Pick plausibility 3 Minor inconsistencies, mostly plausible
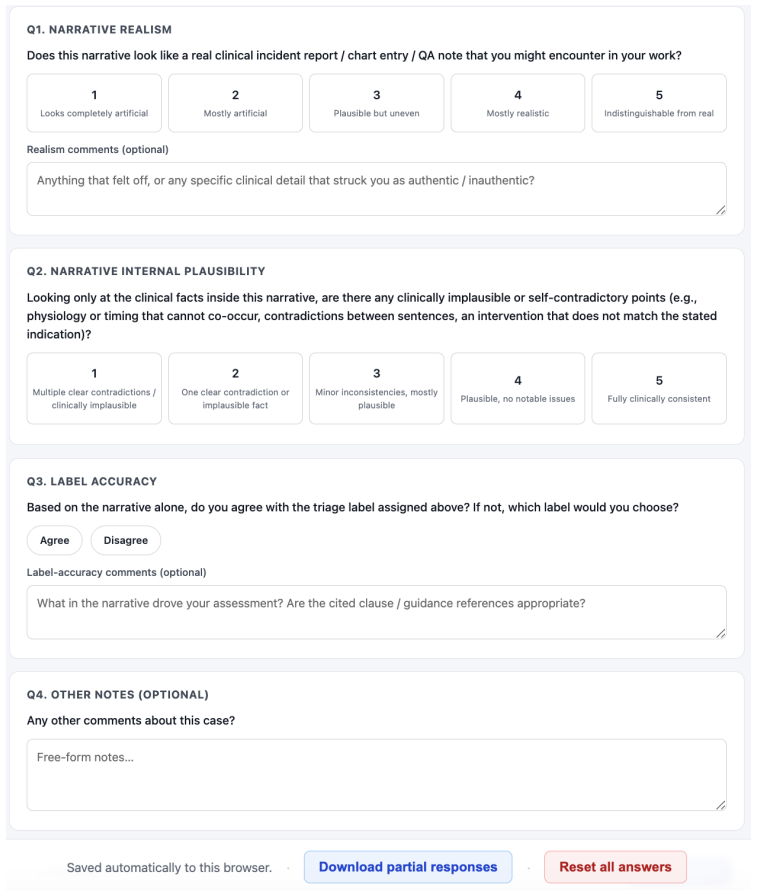757x890 pixels. coord(377,388)
